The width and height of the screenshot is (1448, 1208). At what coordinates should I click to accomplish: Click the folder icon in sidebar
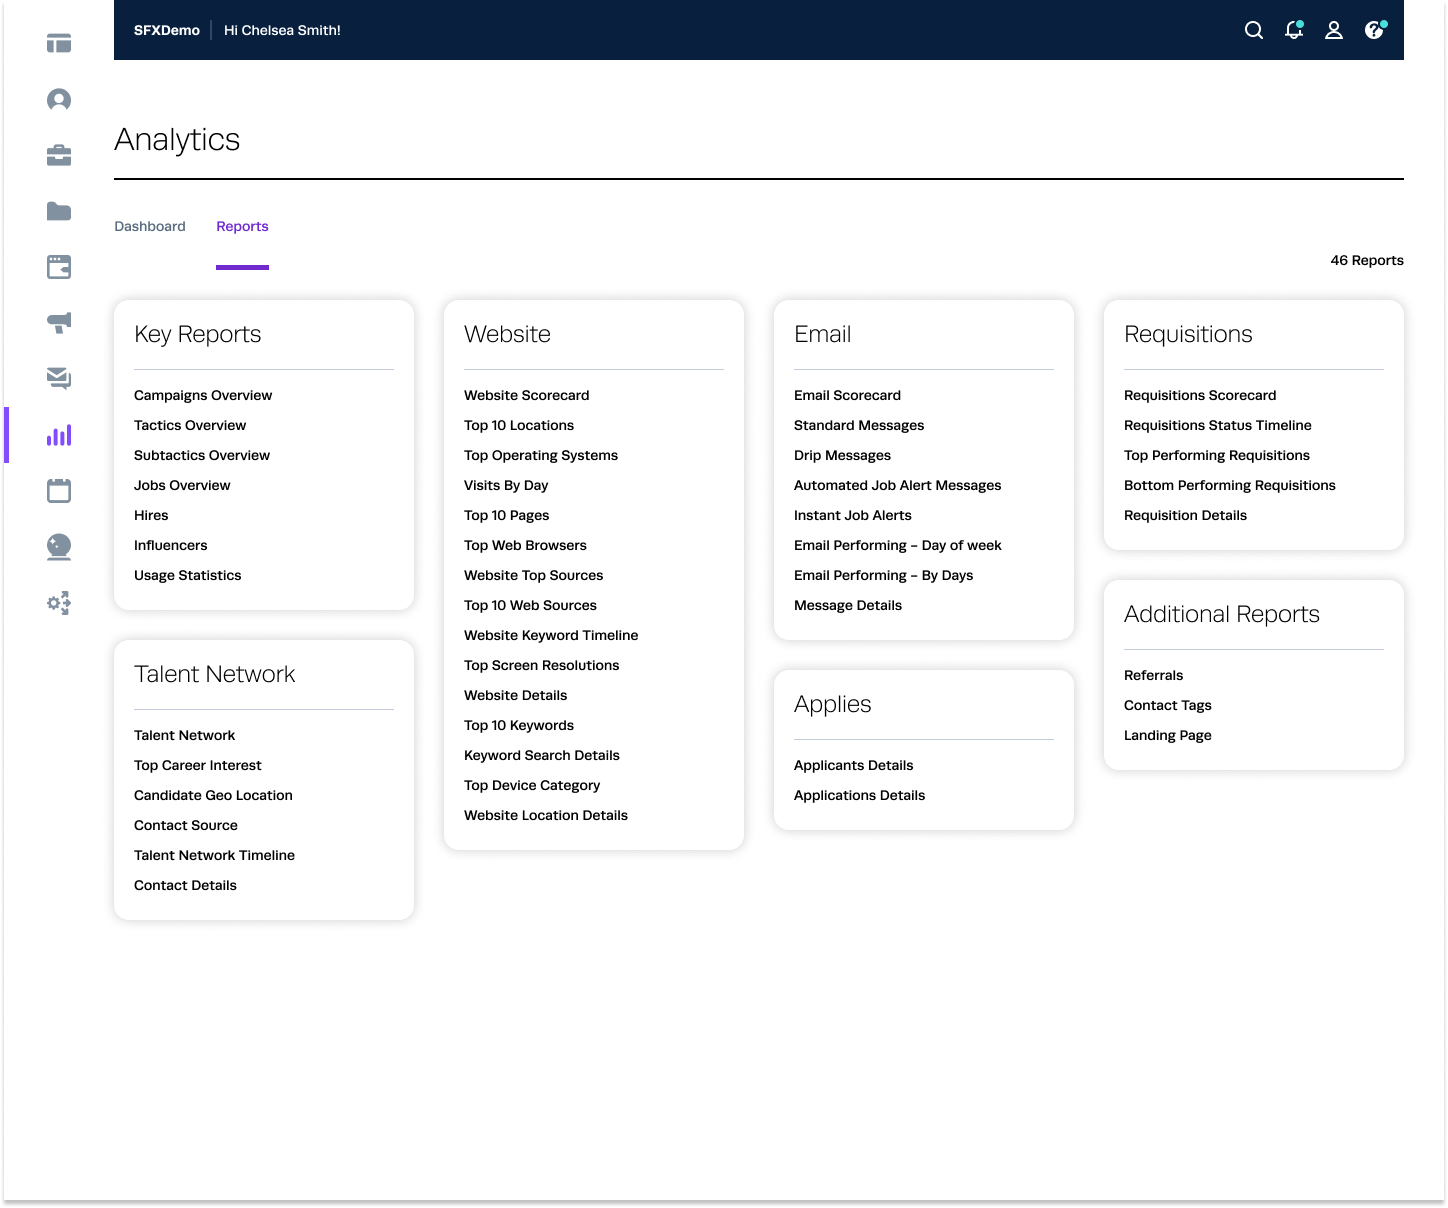59,211
